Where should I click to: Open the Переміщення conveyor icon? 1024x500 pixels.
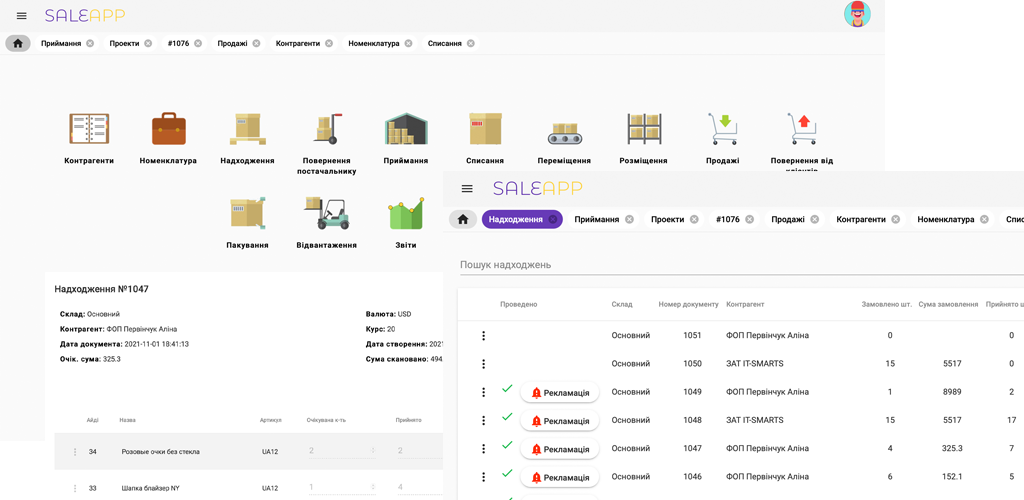coord(564,133)
